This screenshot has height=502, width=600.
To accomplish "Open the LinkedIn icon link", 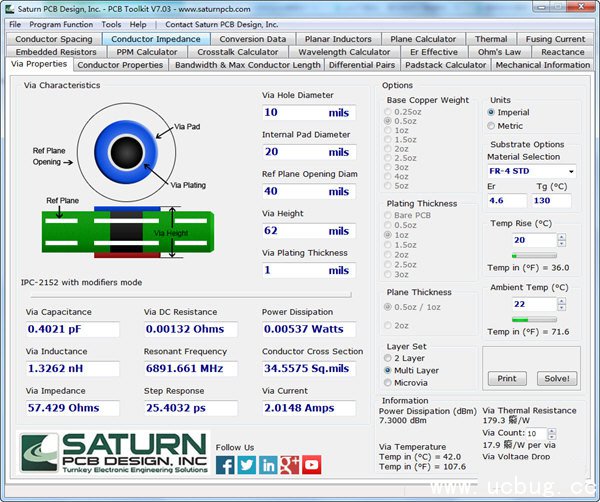I will 268,464.
